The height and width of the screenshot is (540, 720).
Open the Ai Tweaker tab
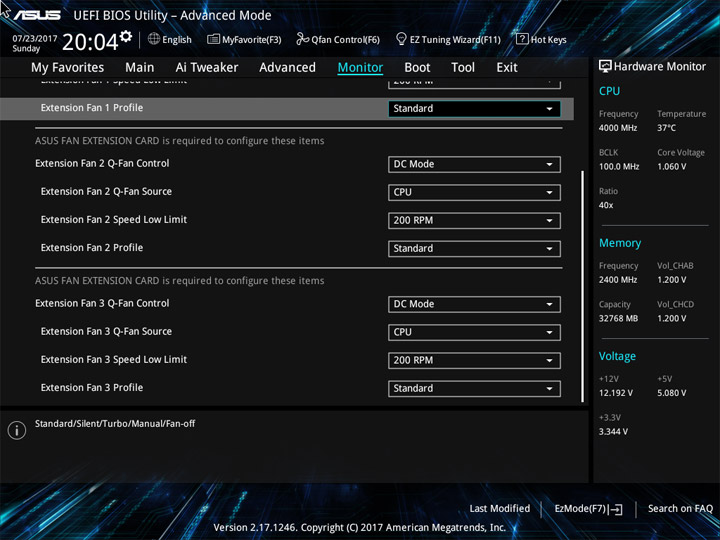(x=207, y=68)
